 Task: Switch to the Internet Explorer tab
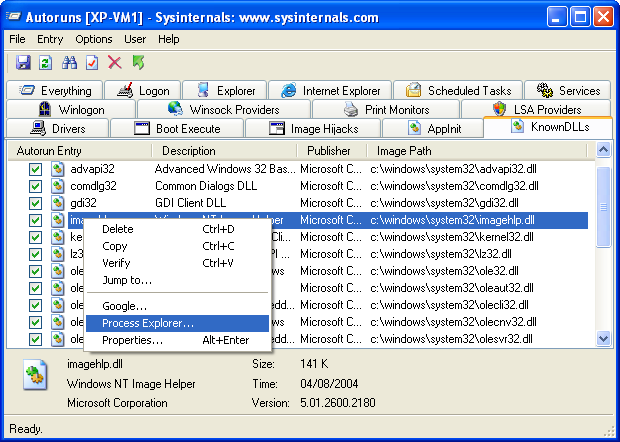pyautogui.click(x=330, y=91)
